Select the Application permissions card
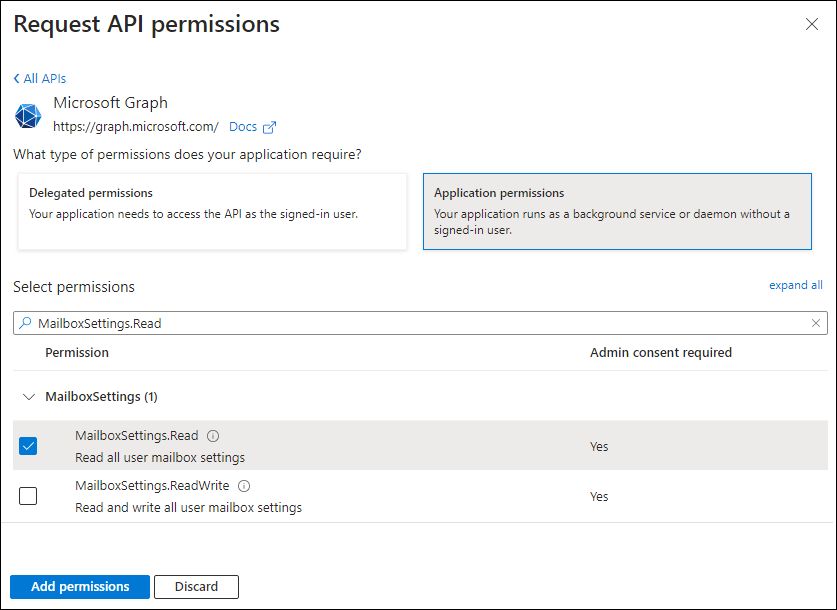This screenshot has height=610, width=837. point(617,211)
